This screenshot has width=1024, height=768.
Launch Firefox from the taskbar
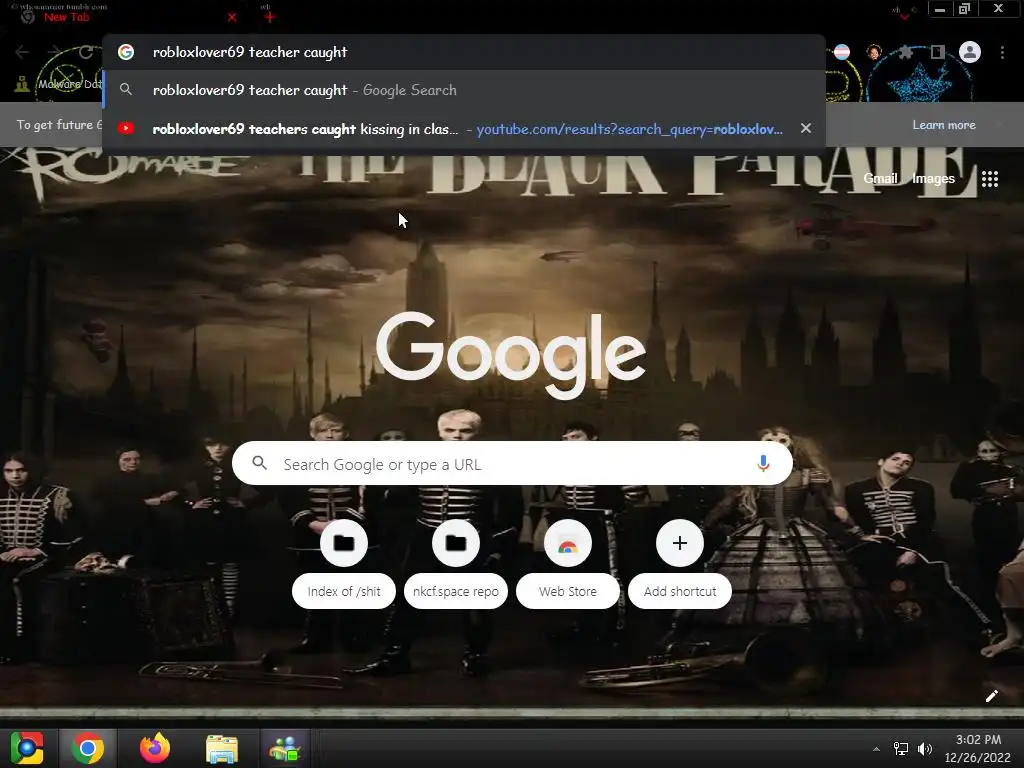(x=155, y=748)
